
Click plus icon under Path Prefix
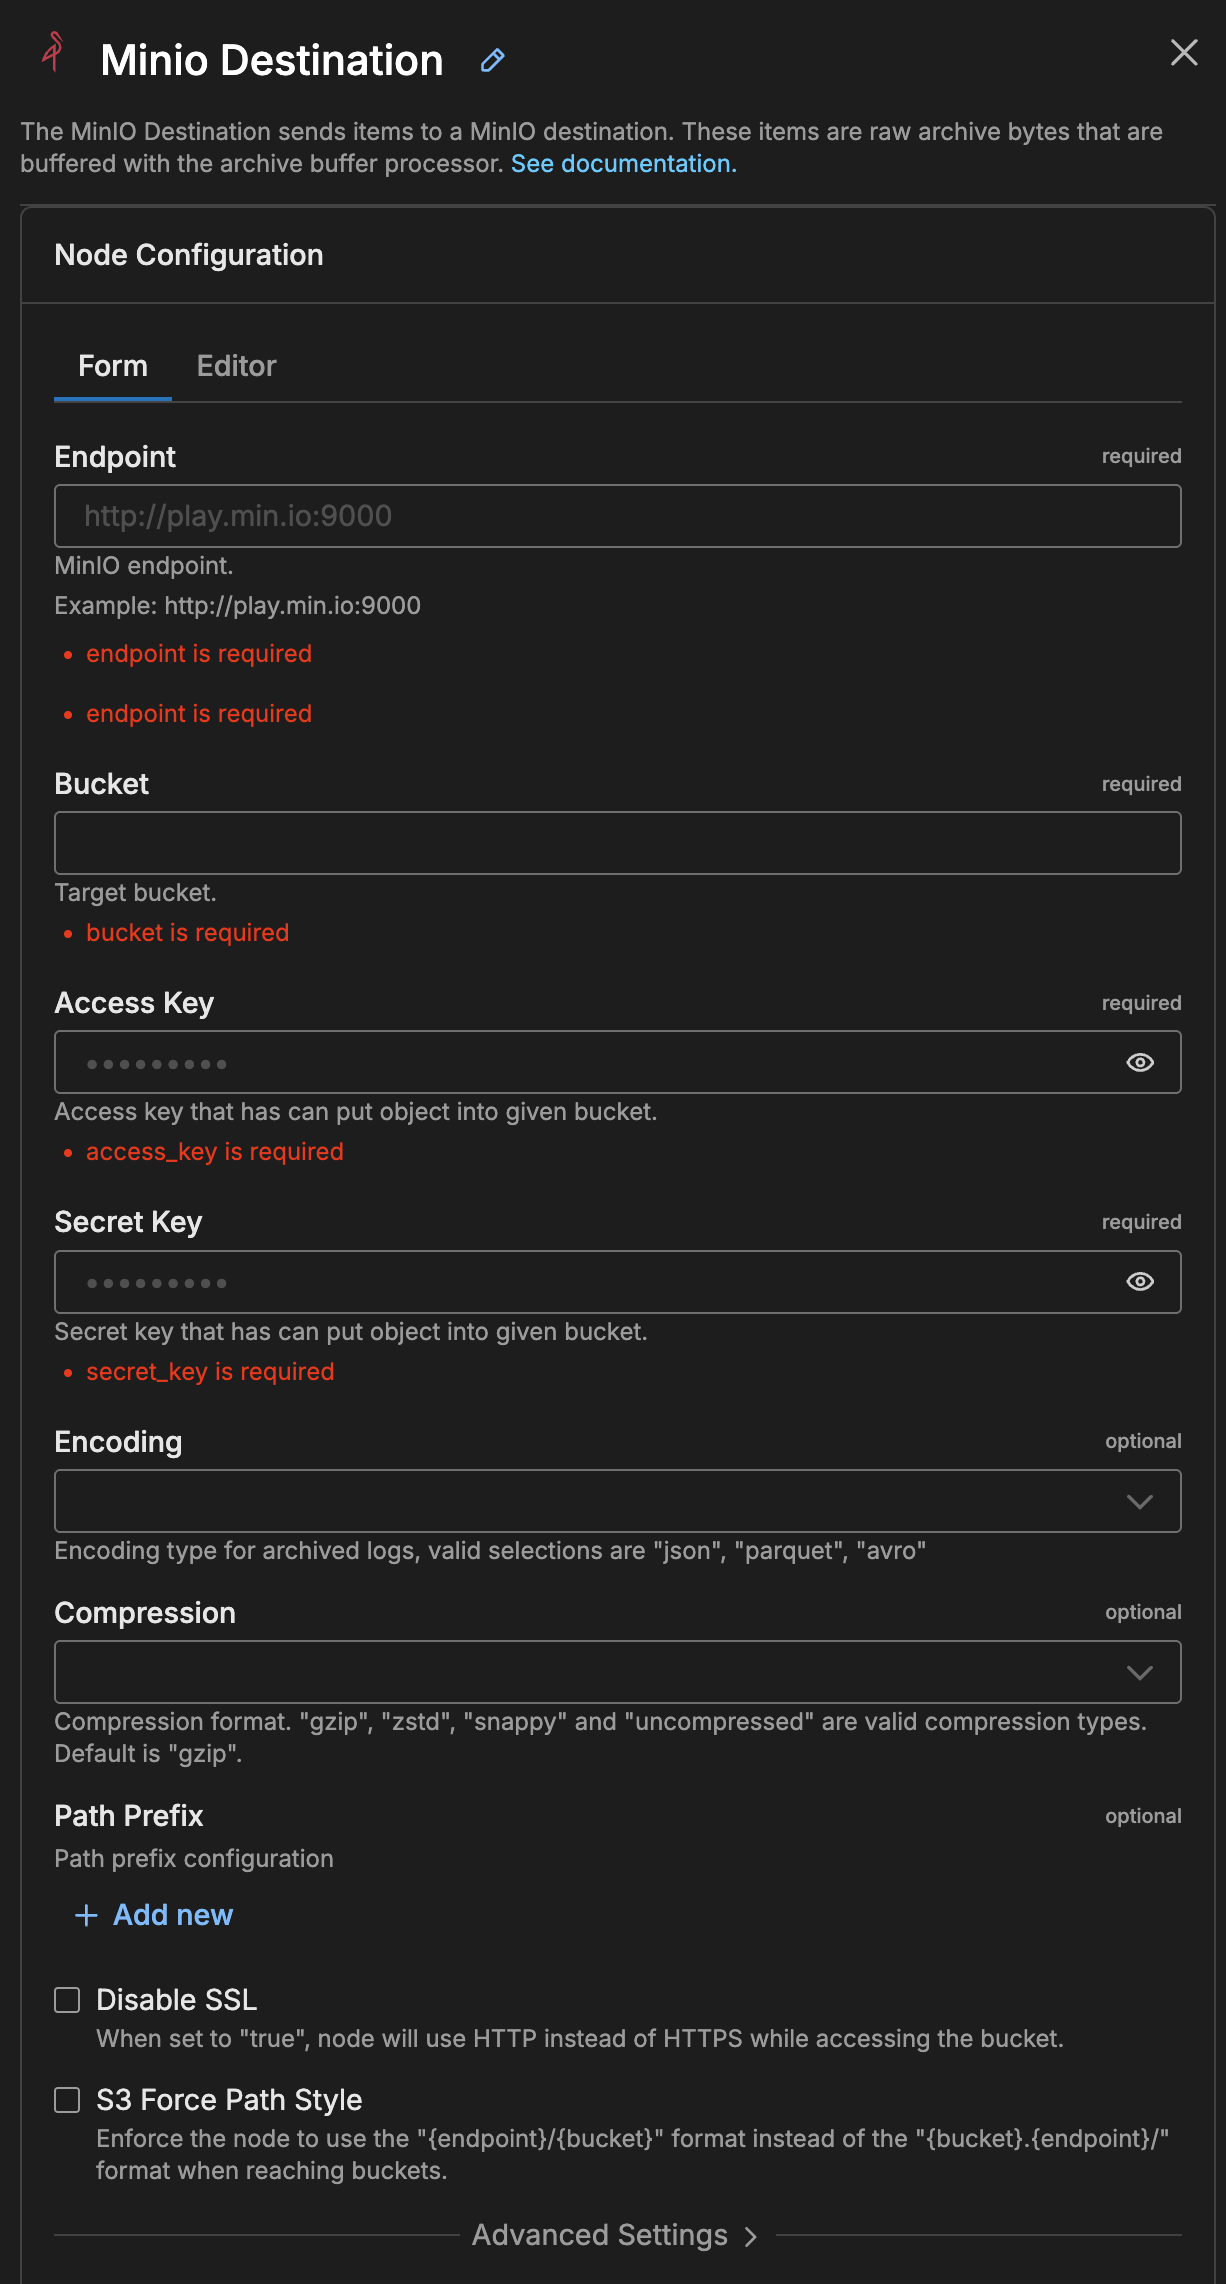[x=87, y=1915]
